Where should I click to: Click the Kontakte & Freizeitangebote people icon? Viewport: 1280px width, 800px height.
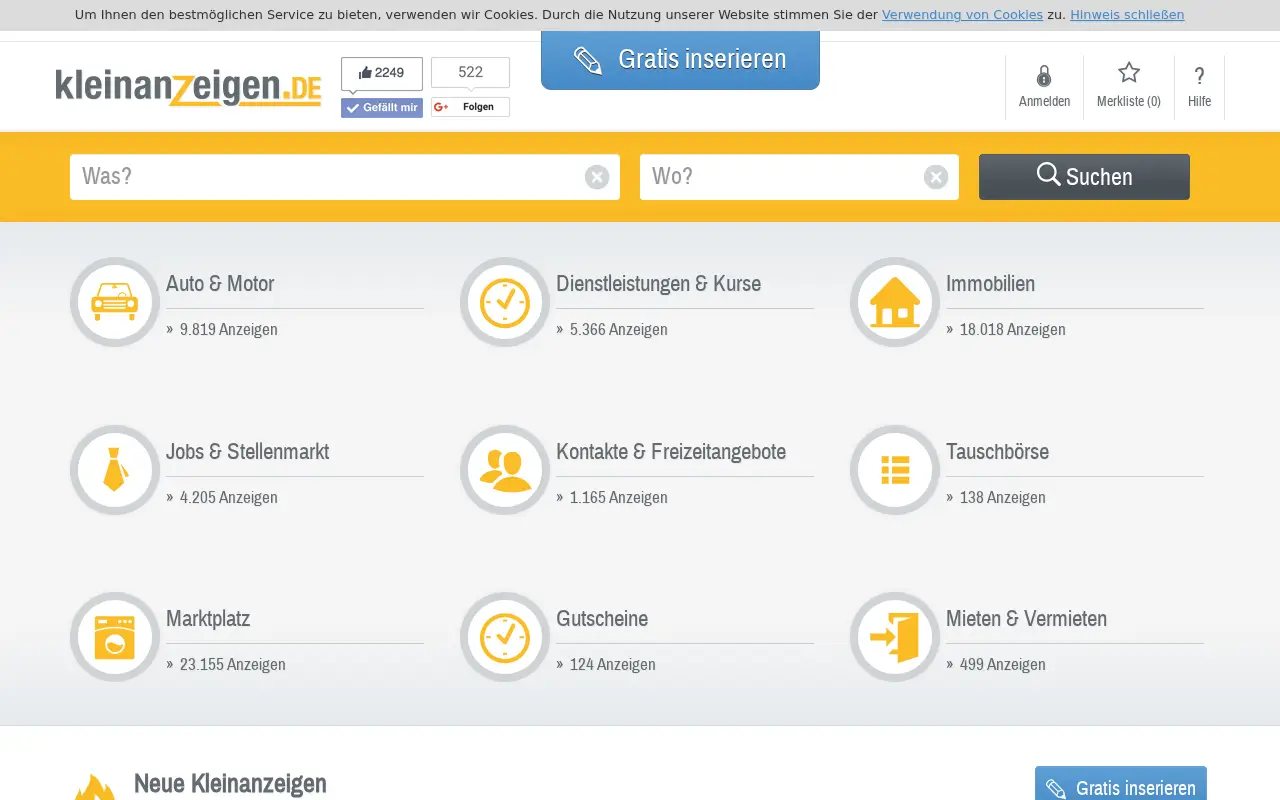pos(505,470)
